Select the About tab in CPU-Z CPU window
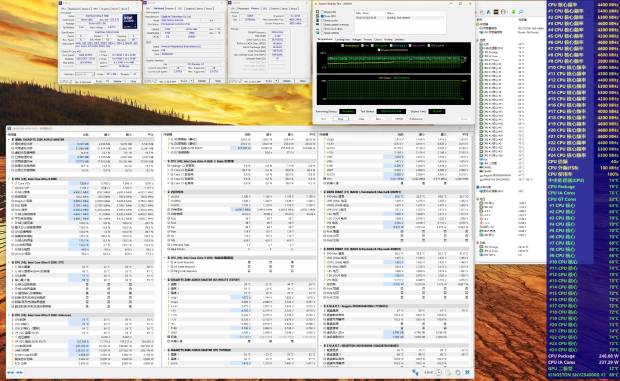 (x=124, y=9)
